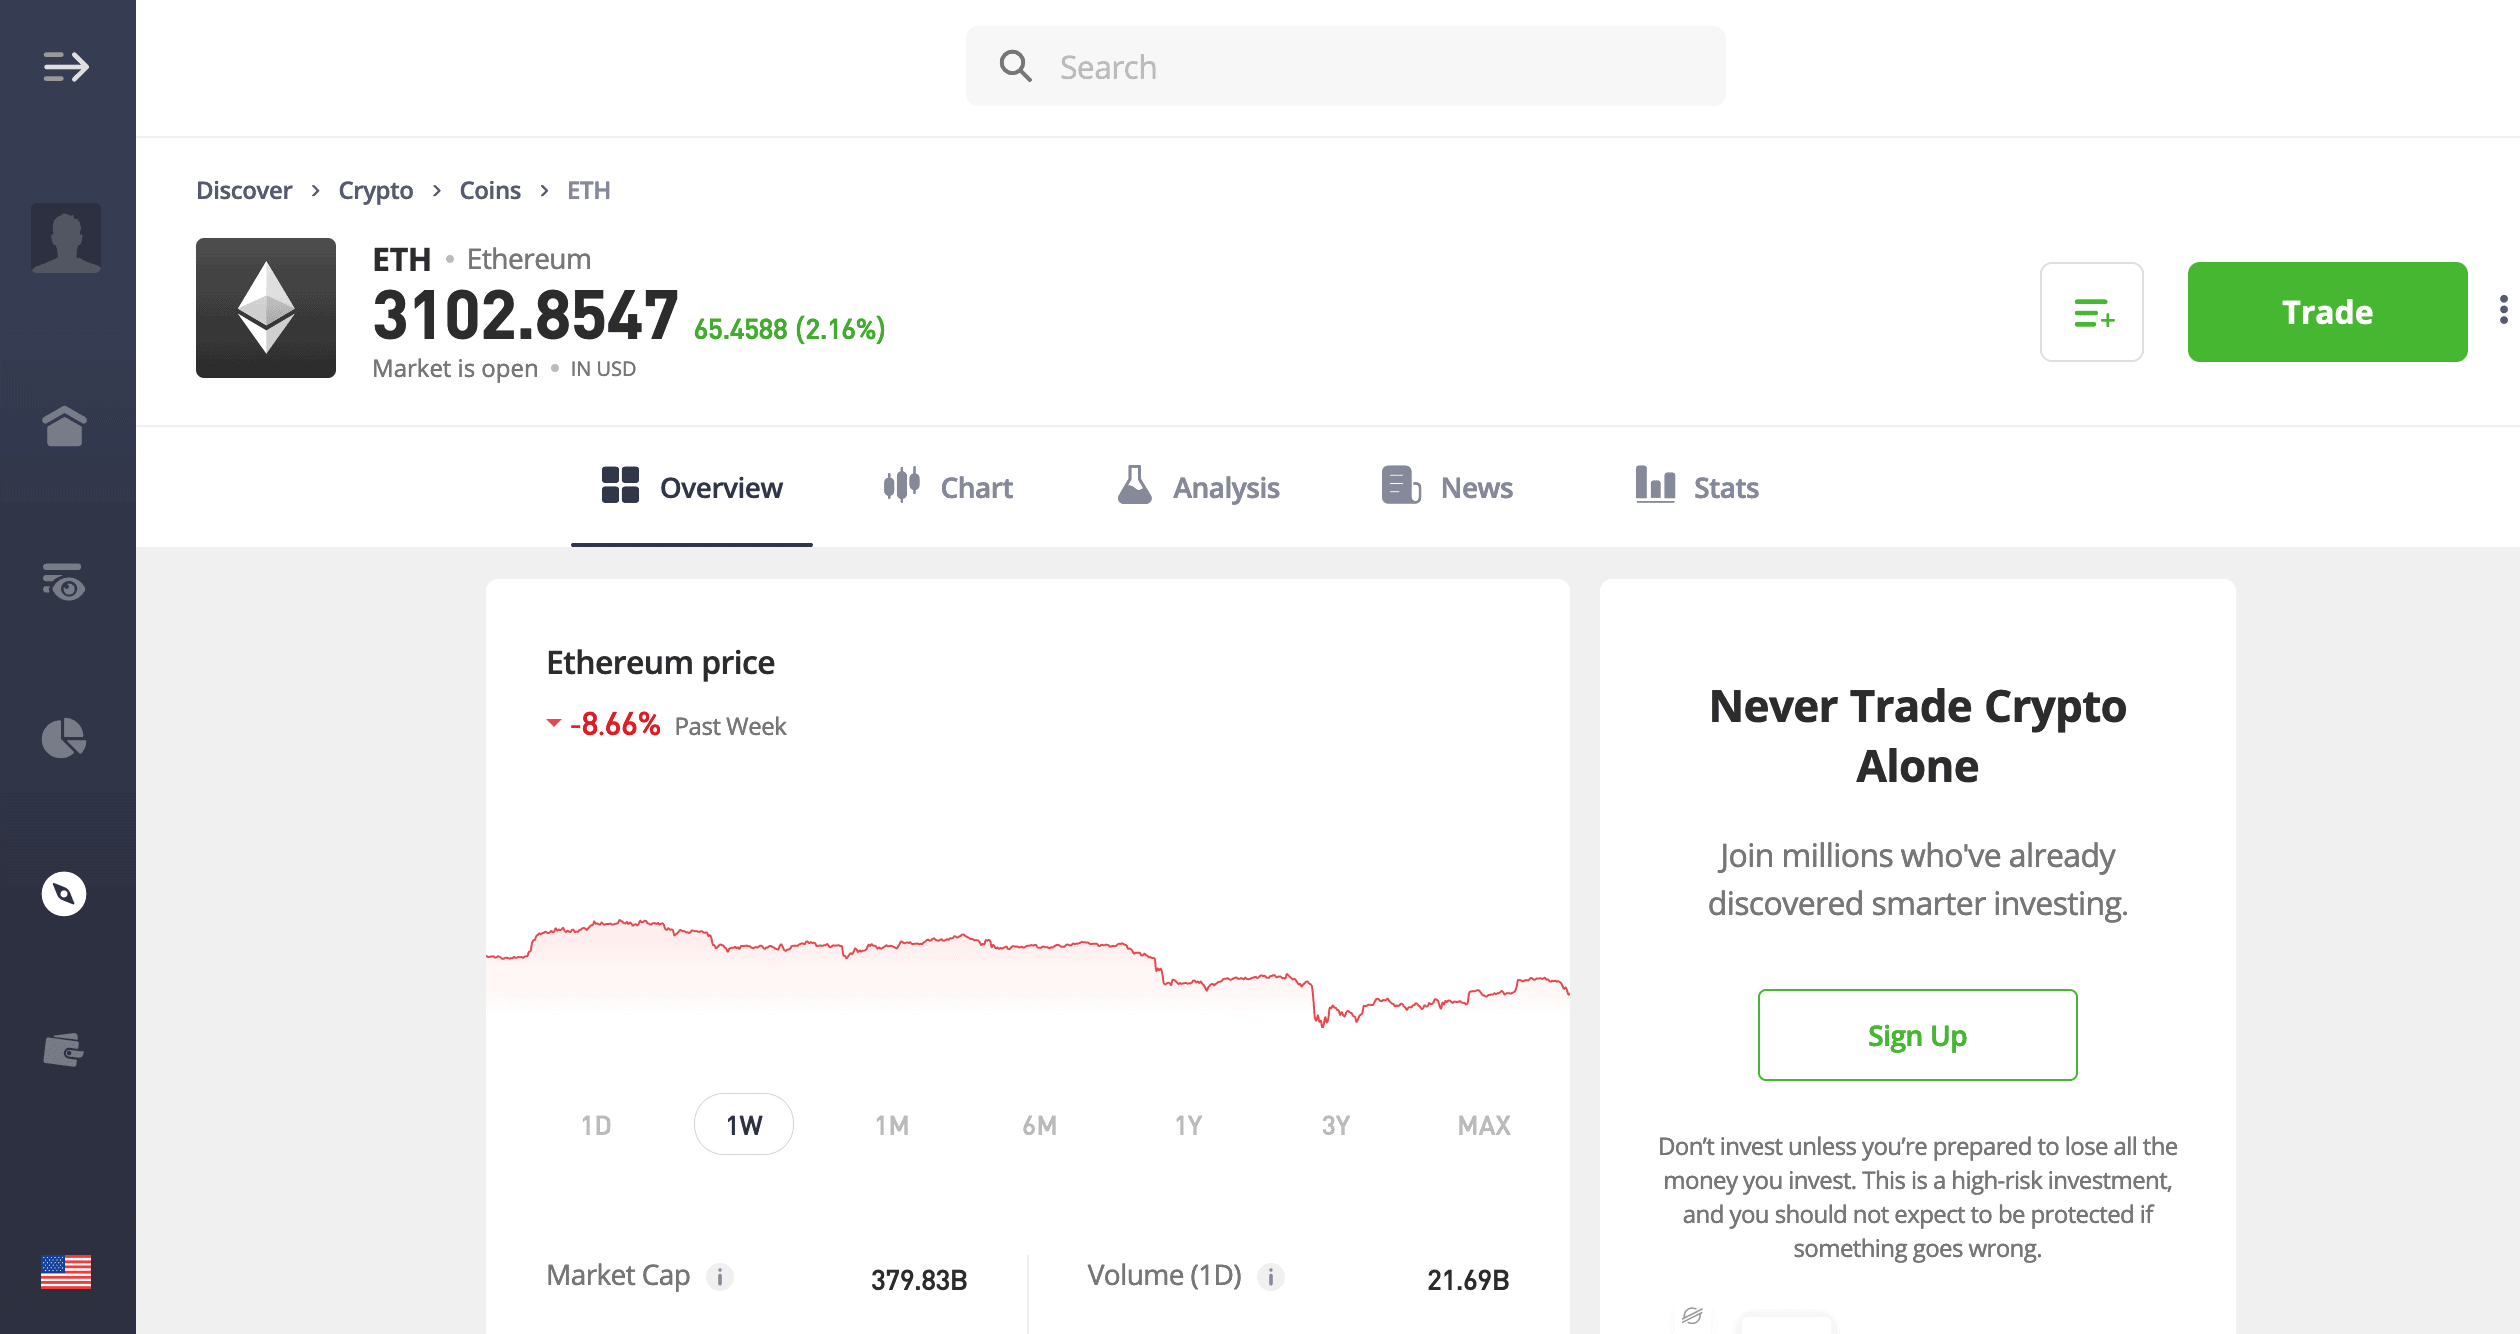Select the MAX price range

[x=1484, y=1125]
